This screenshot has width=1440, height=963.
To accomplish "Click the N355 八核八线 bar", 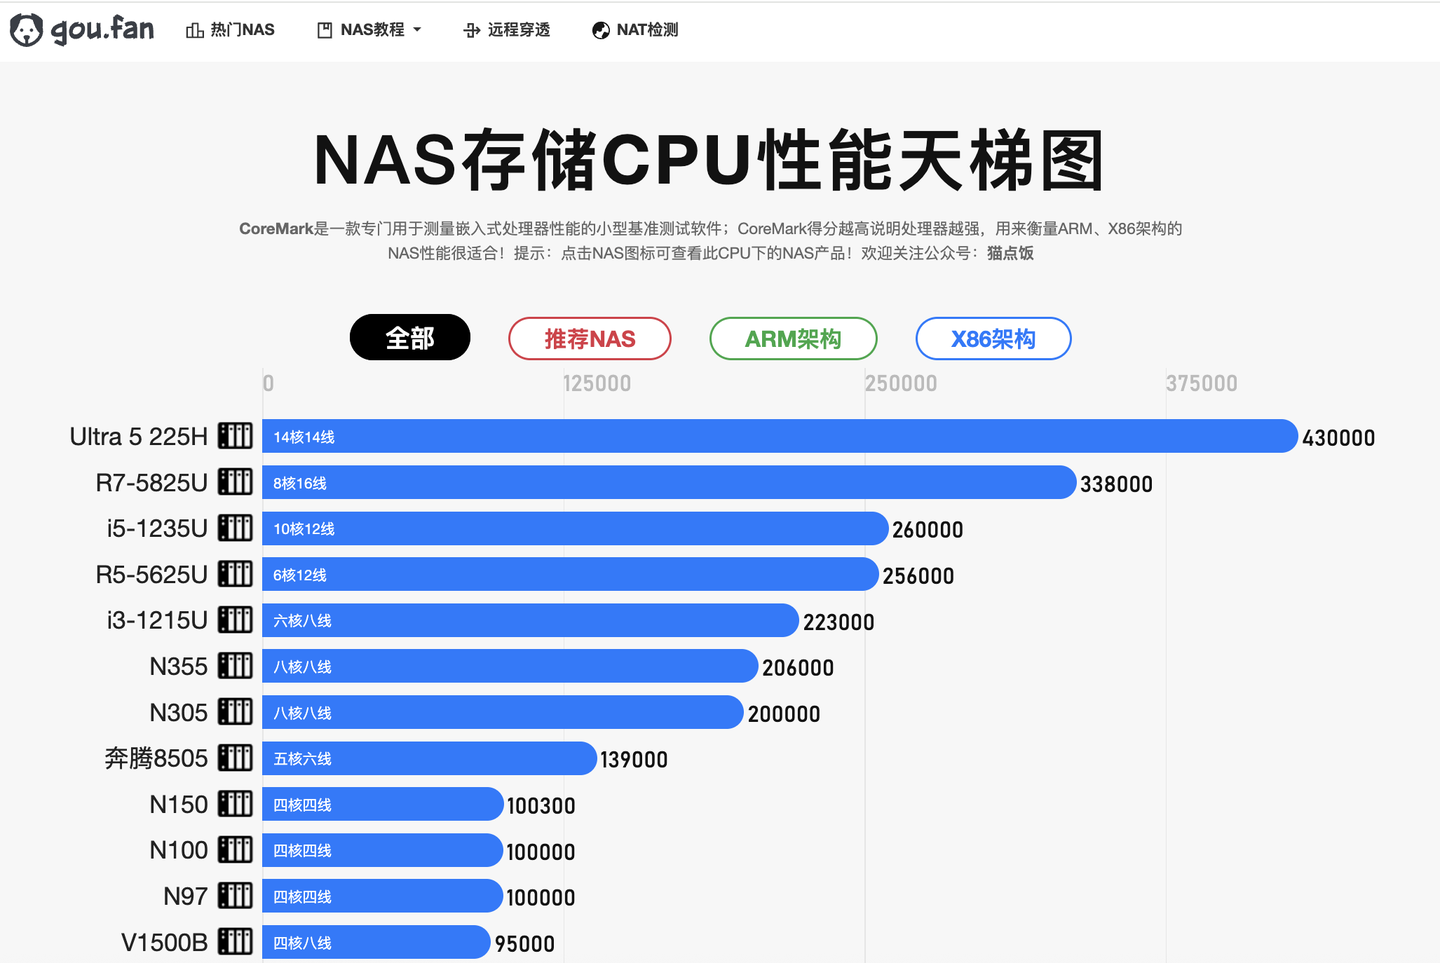I will tap(510, 666).
